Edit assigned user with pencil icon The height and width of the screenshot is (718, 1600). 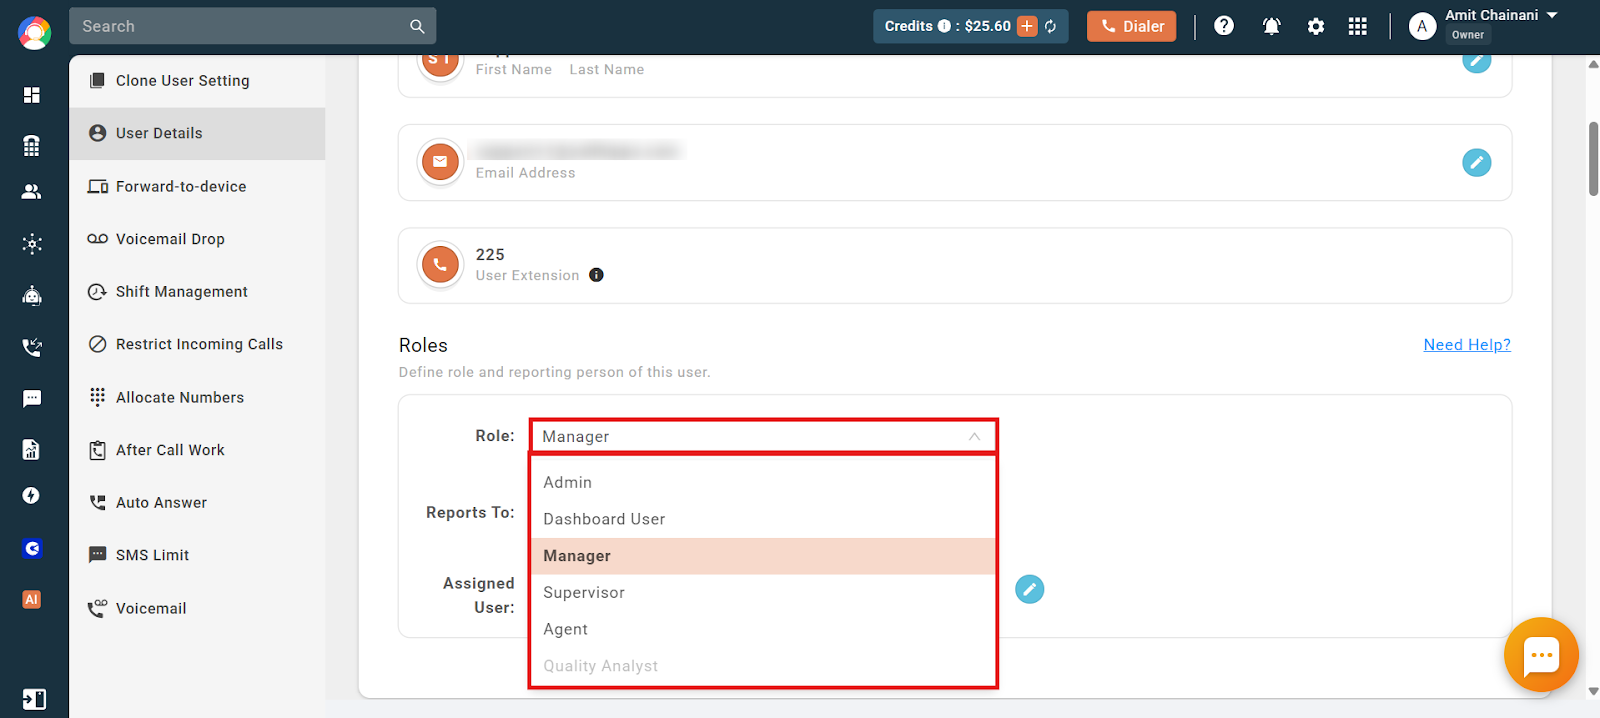tap(1030, 589)
